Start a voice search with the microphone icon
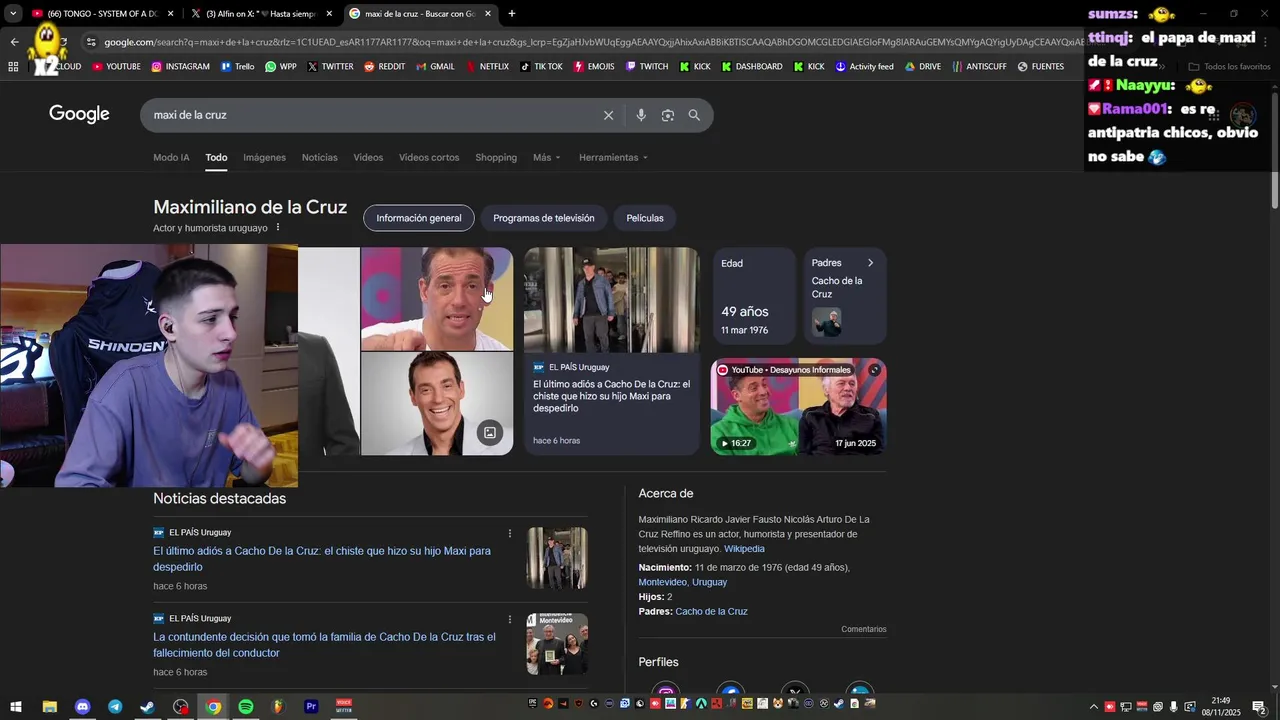 641,115
